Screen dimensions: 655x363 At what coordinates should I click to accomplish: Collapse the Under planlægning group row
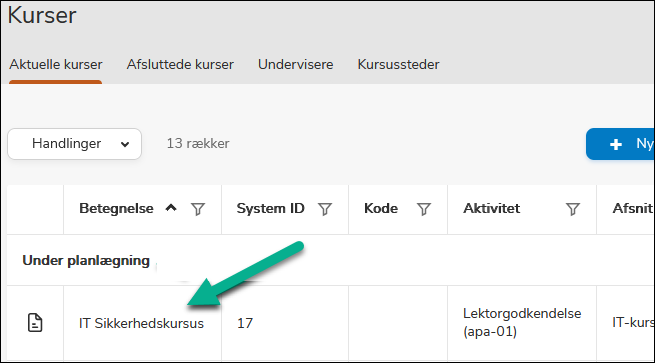click(x=86, y=260)
